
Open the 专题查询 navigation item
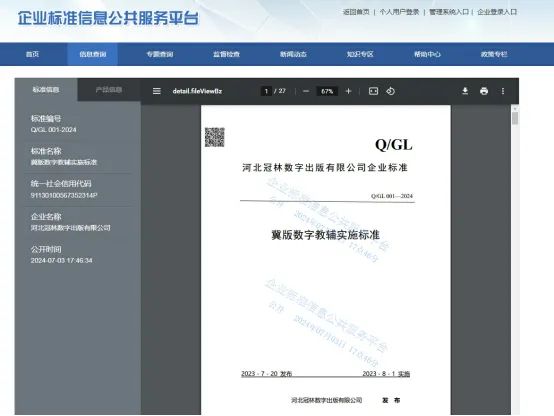[160, 54]
